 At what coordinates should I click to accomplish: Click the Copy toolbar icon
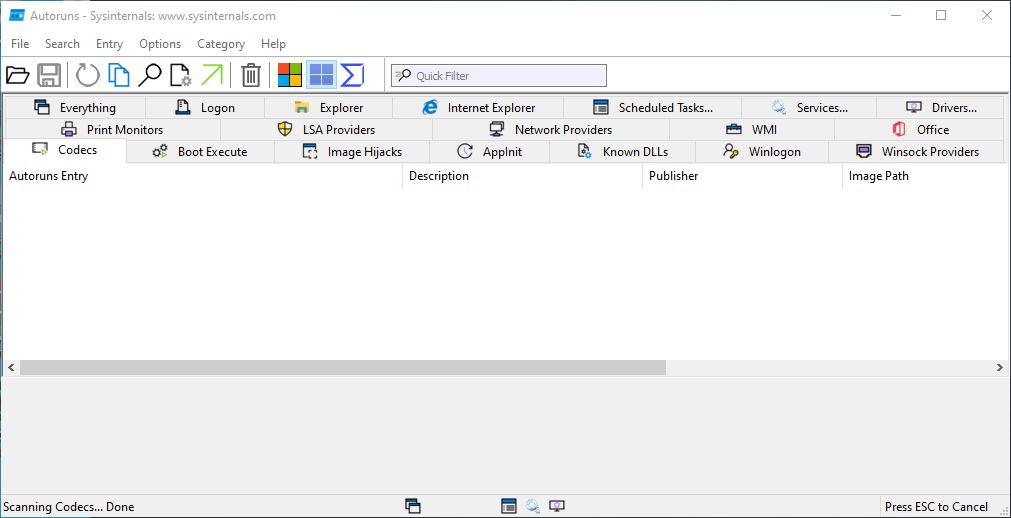119,75
